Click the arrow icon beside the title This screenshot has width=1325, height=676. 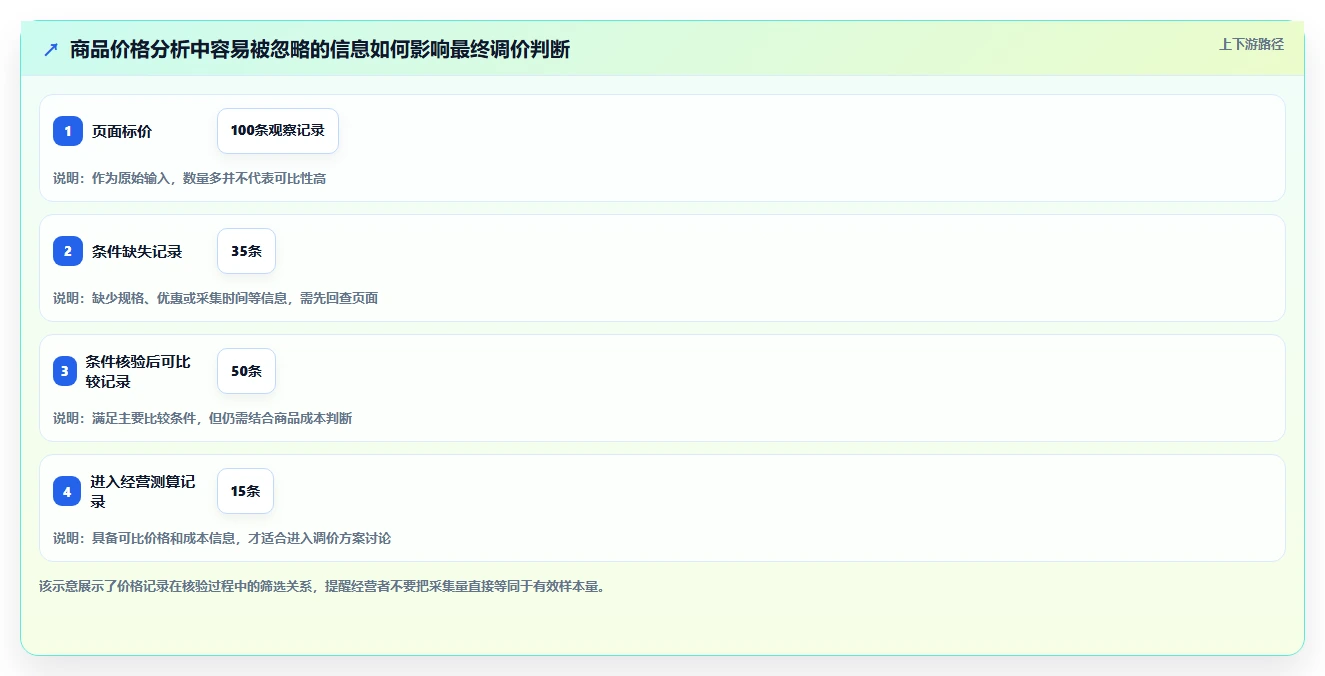pyautogui.click(x=51, y=50)
